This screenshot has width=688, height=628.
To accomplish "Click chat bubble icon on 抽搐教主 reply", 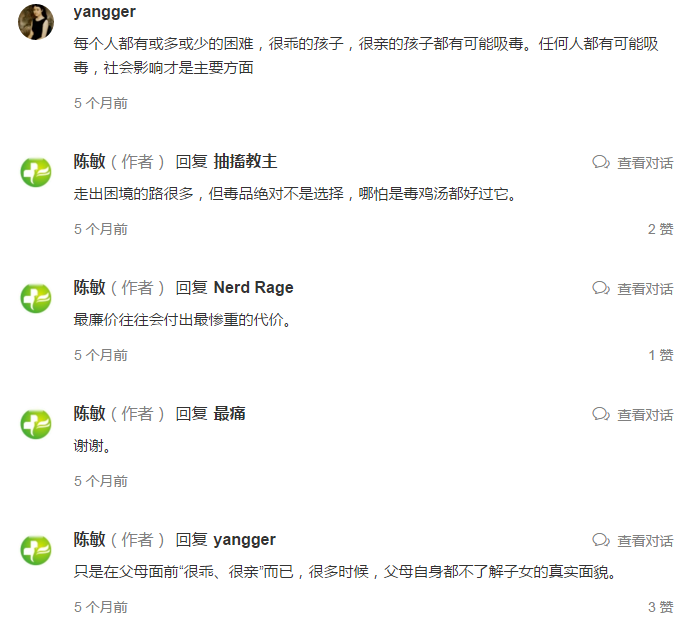I will click(601, 162).
